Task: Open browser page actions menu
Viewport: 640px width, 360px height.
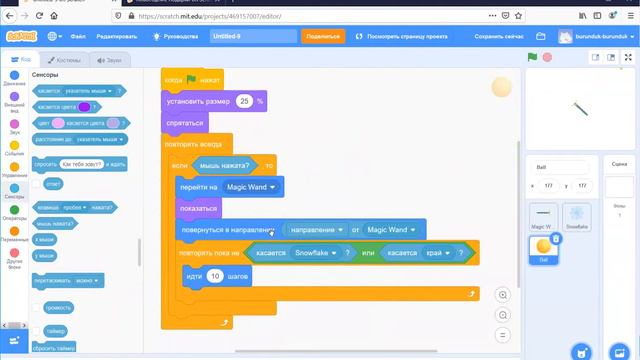Action: coord(492,16)
